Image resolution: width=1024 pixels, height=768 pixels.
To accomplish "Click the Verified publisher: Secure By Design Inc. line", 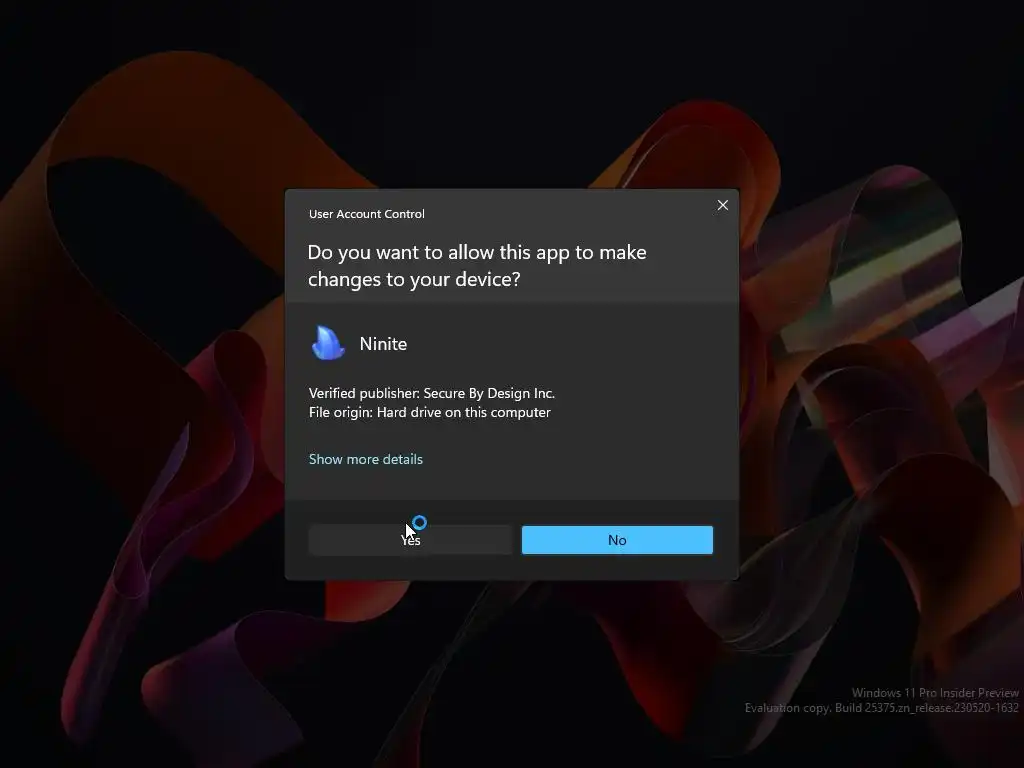I will 432,393.
